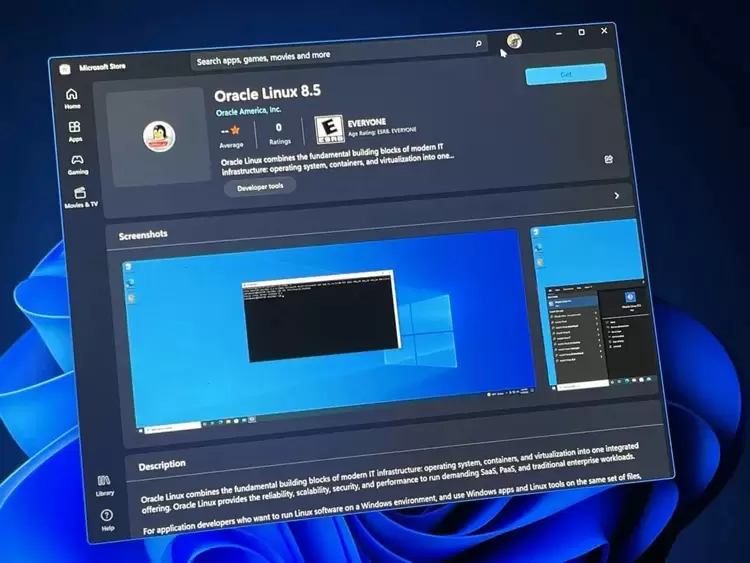Expand app details with the right chevron
The height and width of the screenshot is (563, 750).
(616, 196)
